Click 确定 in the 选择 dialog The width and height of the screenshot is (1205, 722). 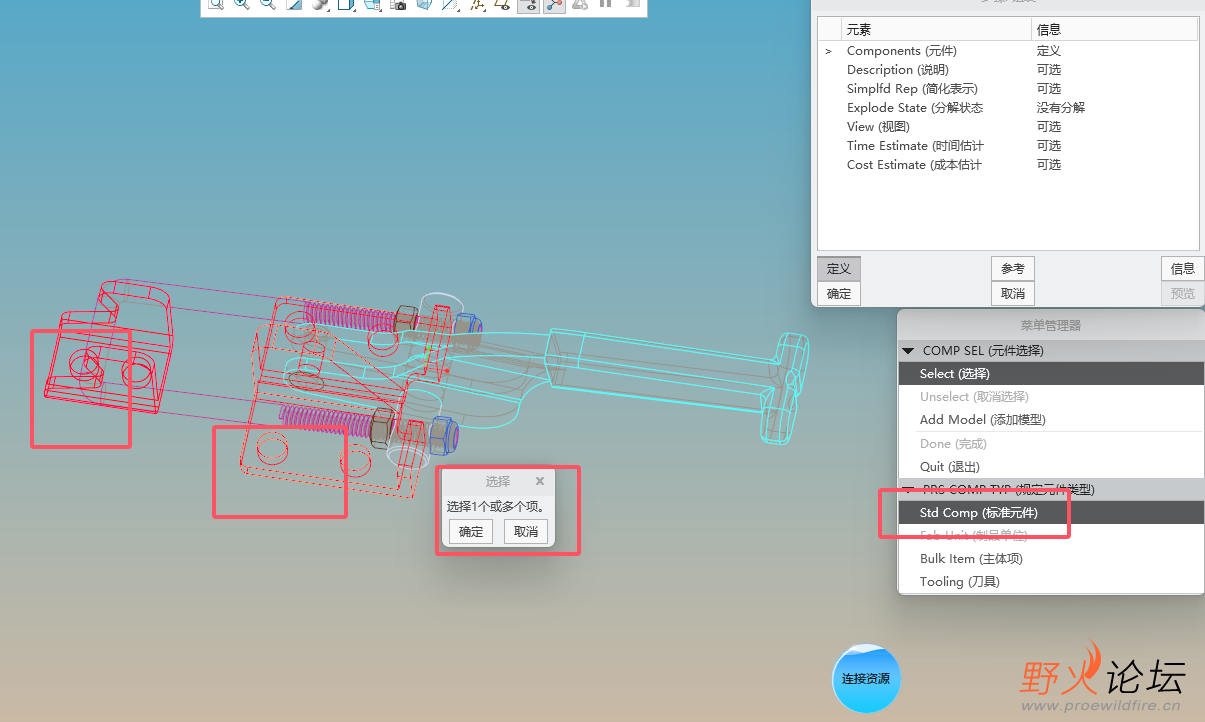[x=471, y=532]
